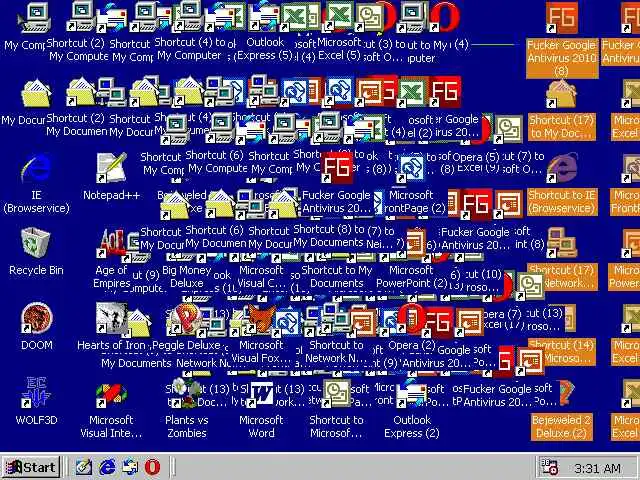Select the Recycle Bin icon

pos(36,243)
